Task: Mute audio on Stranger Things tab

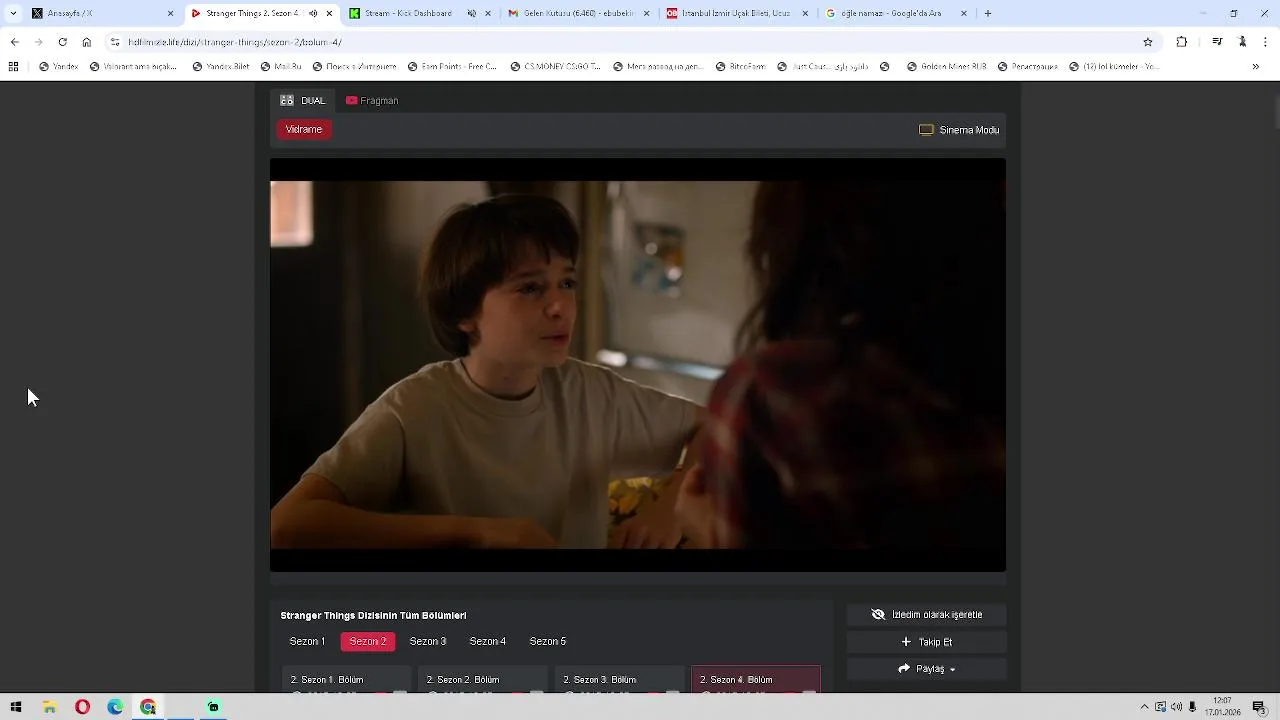Action: click(313, 13)
